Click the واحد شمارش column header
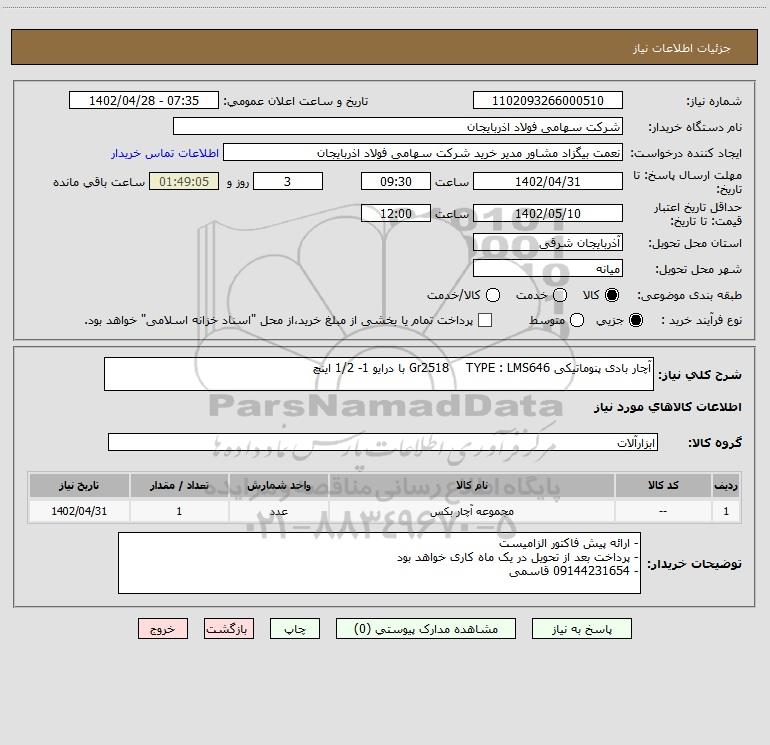Screen dimensions: 770x745 click(278, 485)
